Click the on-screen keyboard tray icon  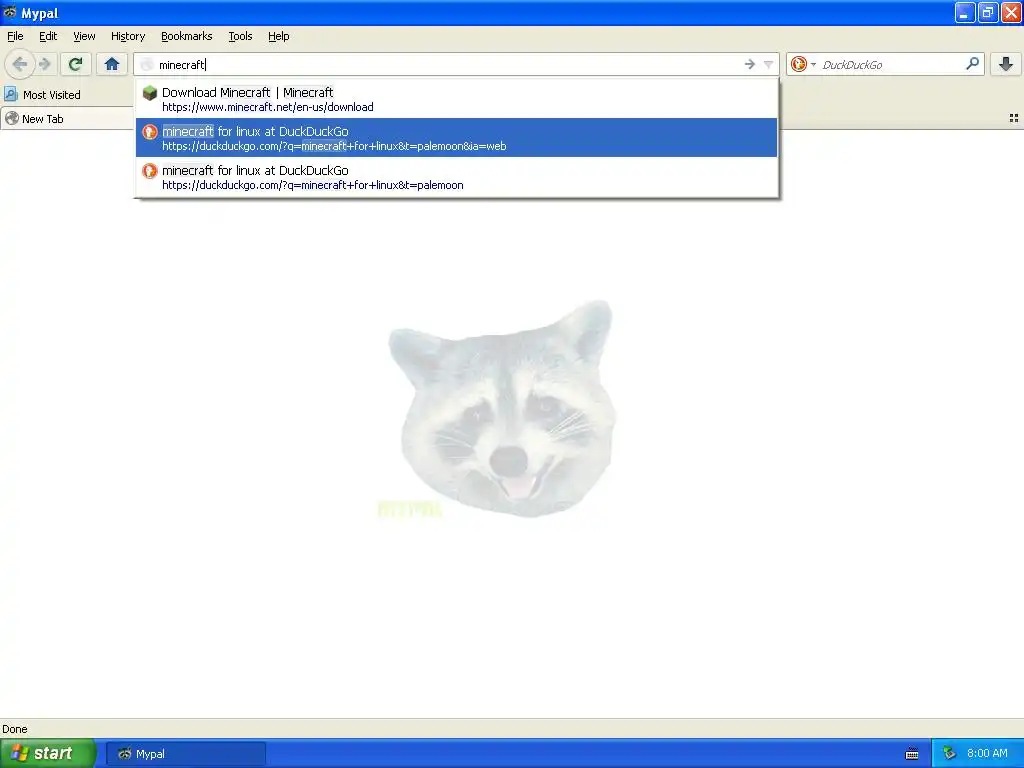[x=912, y=754]
